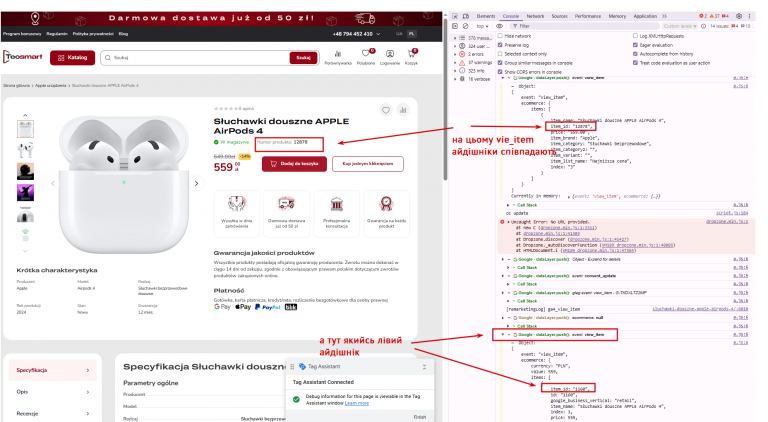This screenshot has width=768, height=422.
Task: Switch to DevTools Performance tab
Action: [x=588, y=16]
